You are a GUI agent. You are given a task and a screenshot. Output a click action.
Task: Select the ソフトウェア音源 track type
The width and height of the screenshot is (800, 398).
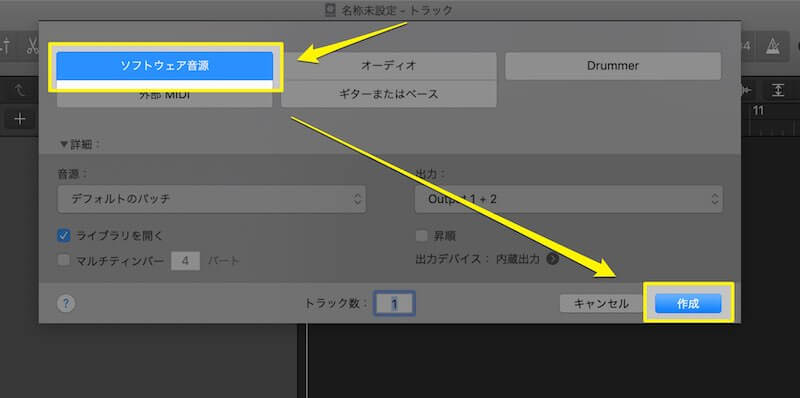click(x=165, y=66)
